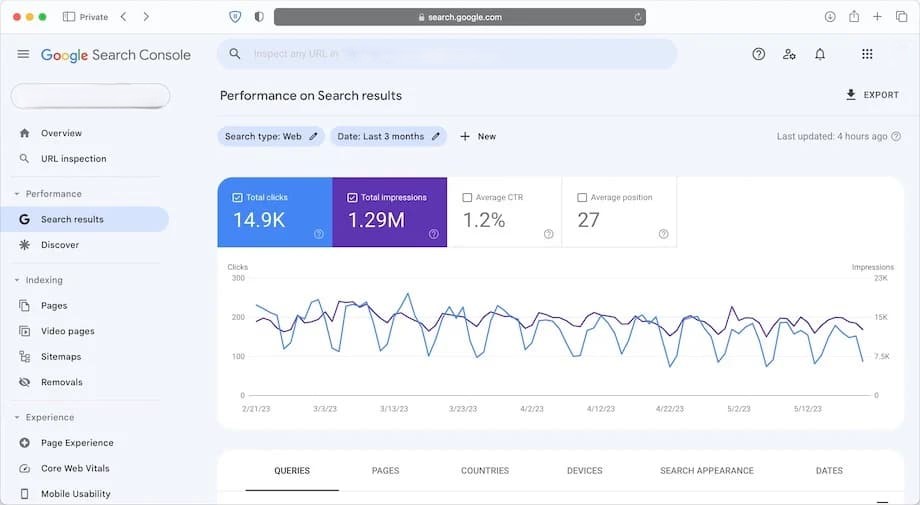Open the Help question mark icon
Viewport: 920px width, 505px height.
pyautogui.click(x=759, y=55)
